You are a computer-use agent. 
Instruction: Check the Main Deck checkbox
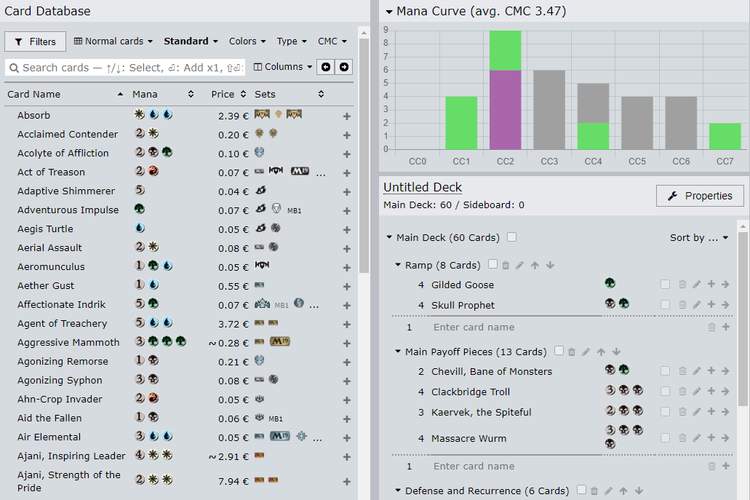coord(512,237)
